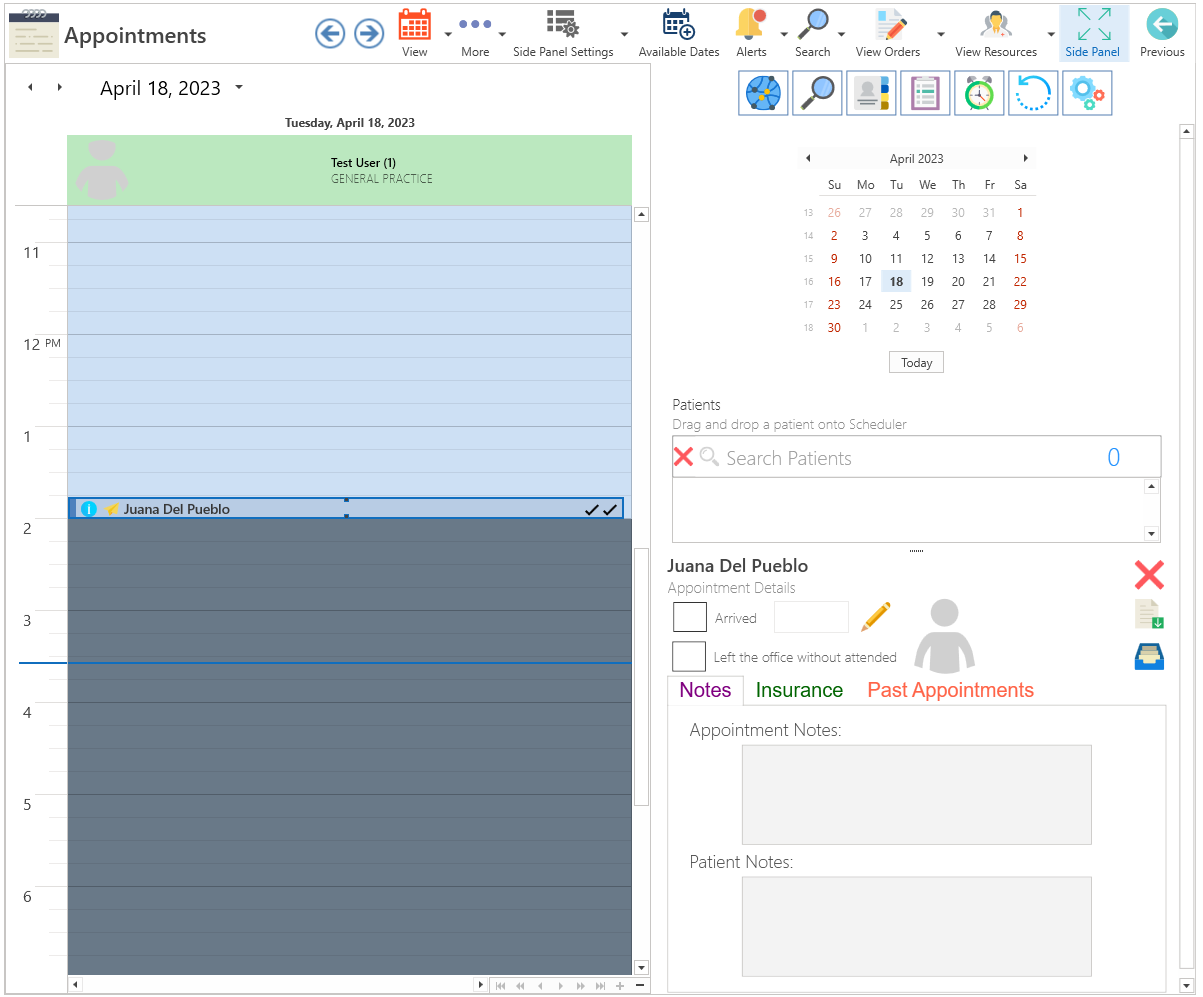
Task: Open the clipboard list icon in side panel
Action: pyautogui.click(x=926, y=93)
